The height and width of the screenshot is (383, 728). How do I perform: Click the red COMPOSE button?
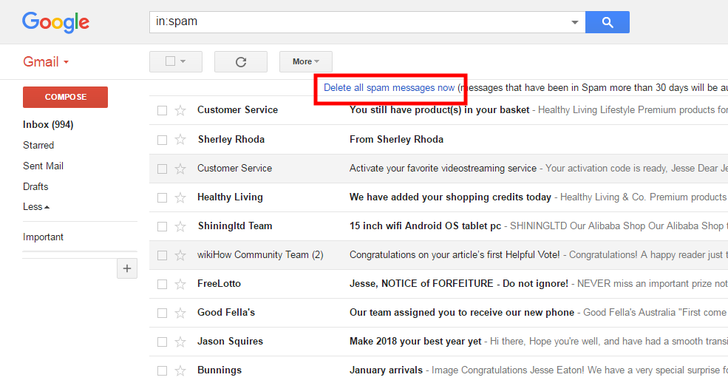click(x=65, y=97)
